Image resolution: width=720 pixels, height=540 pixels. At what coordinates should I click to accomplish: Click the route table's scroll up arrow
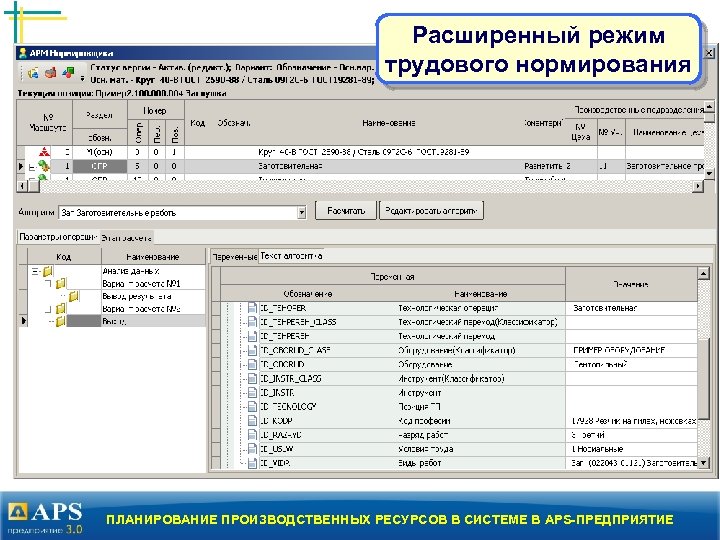709,107
